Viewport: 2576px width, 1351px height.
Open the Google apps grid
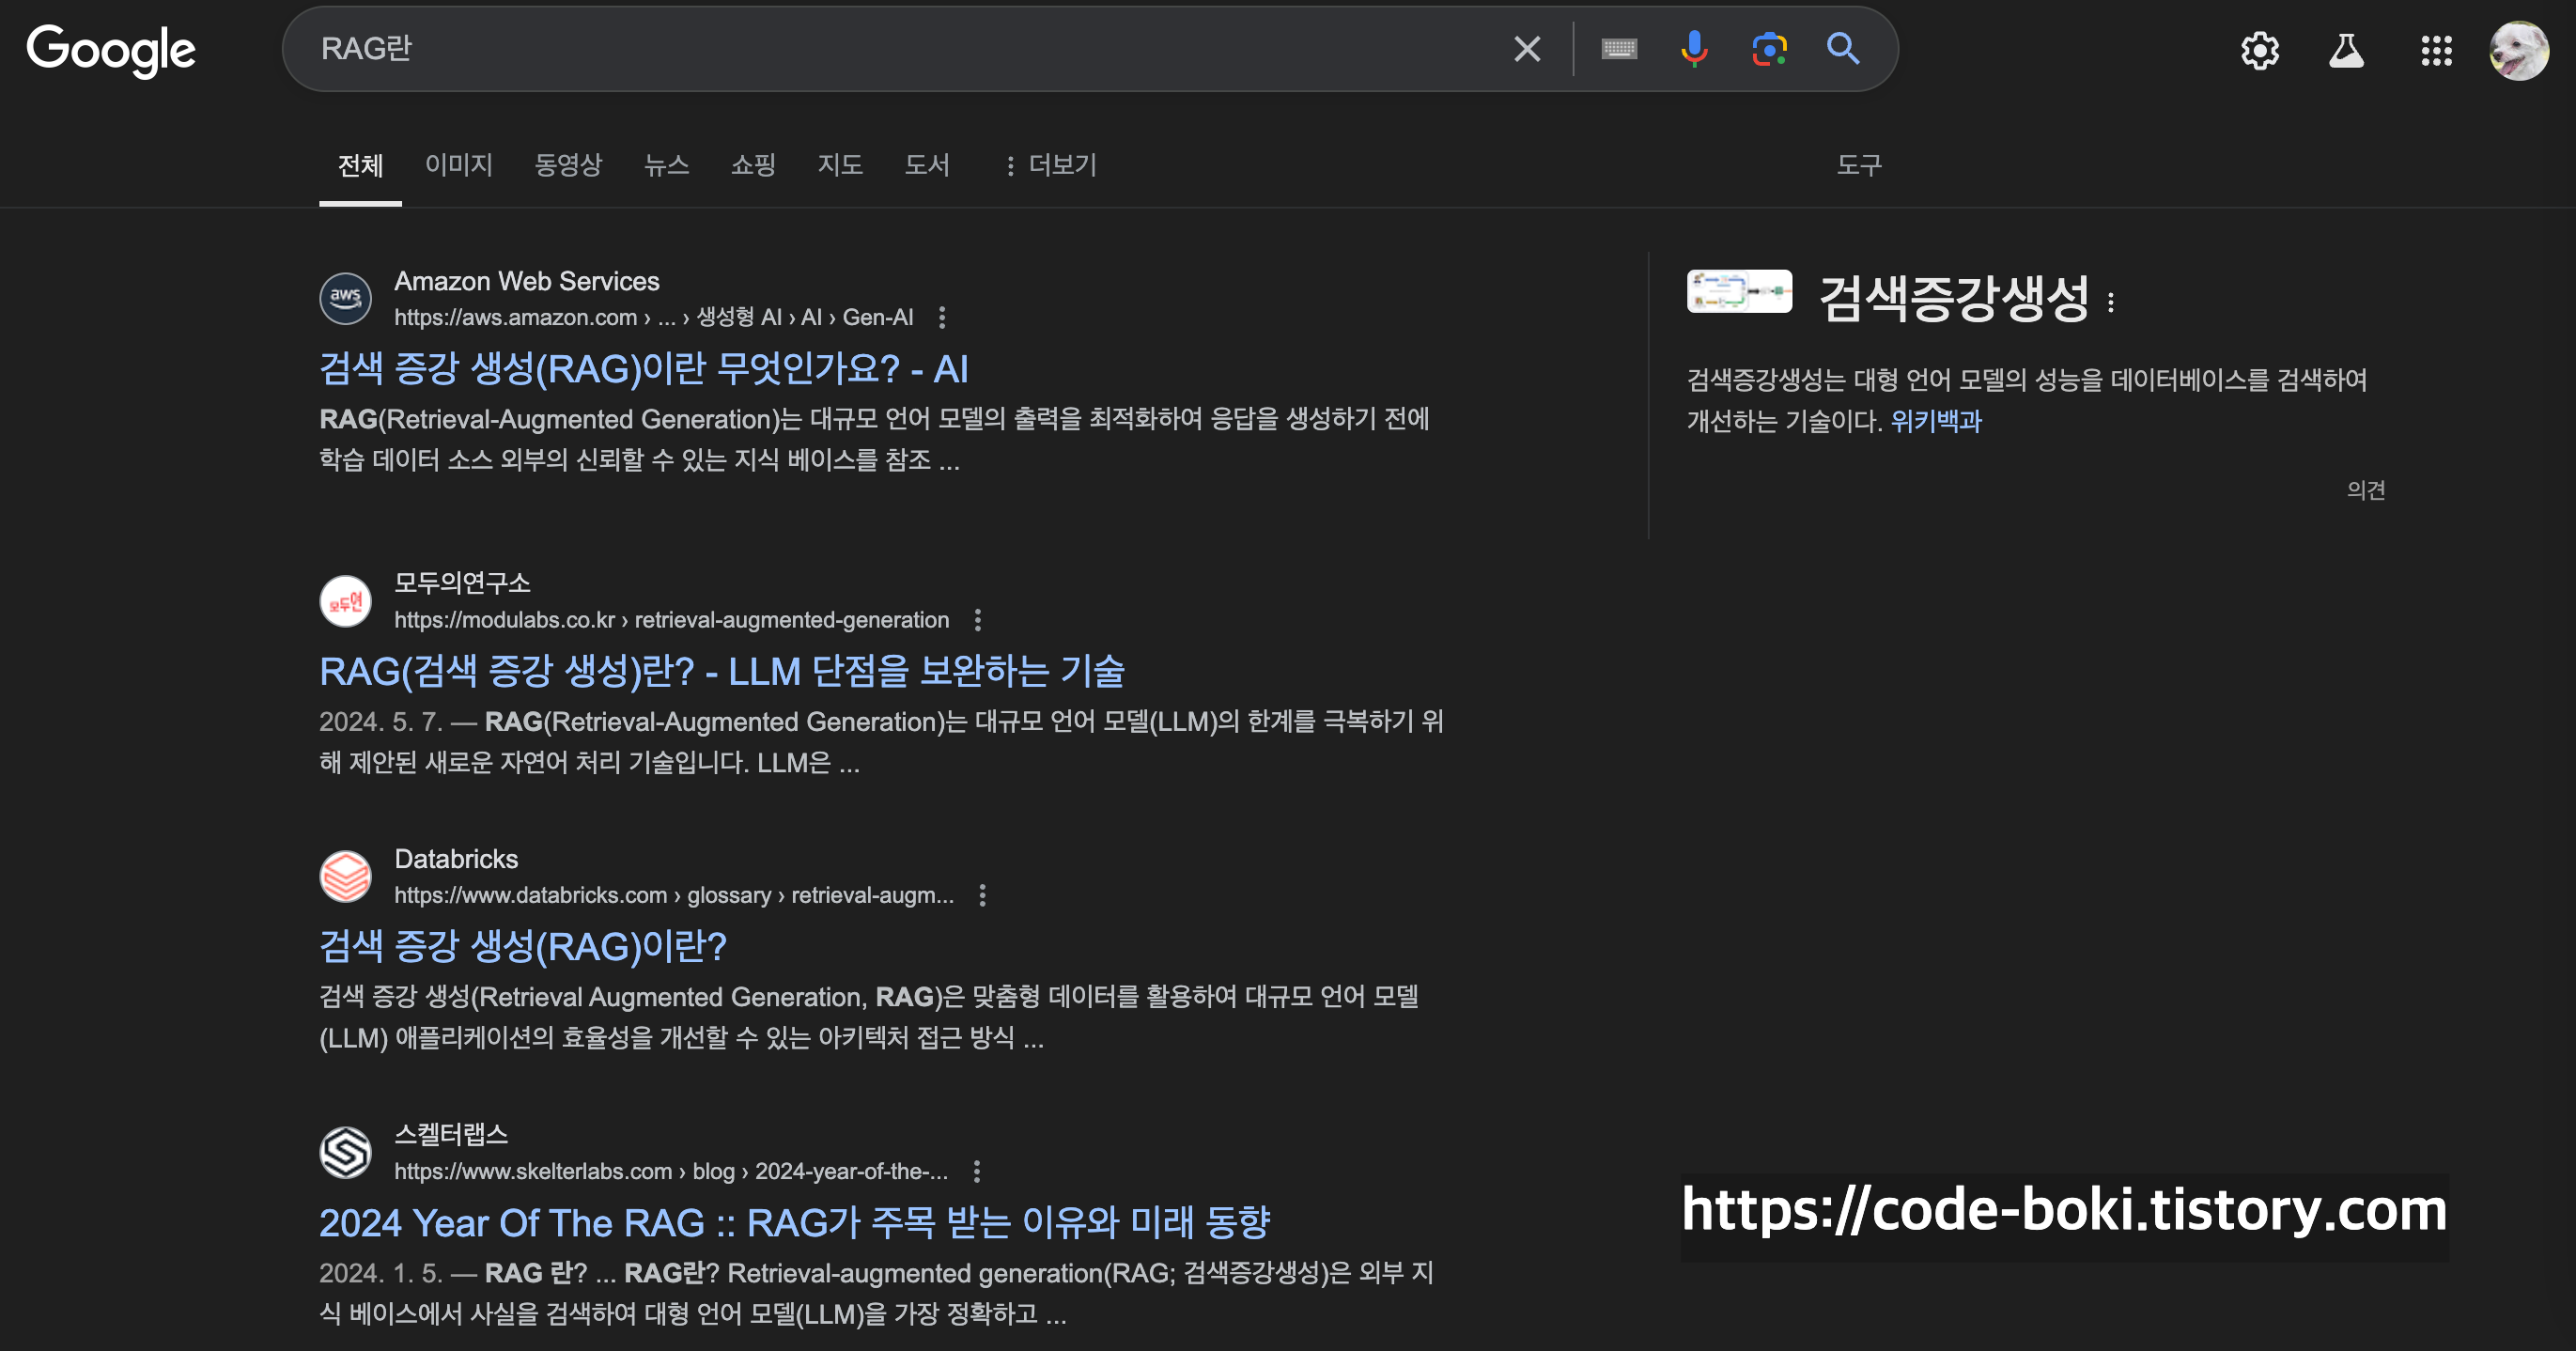click(2436, 51)
